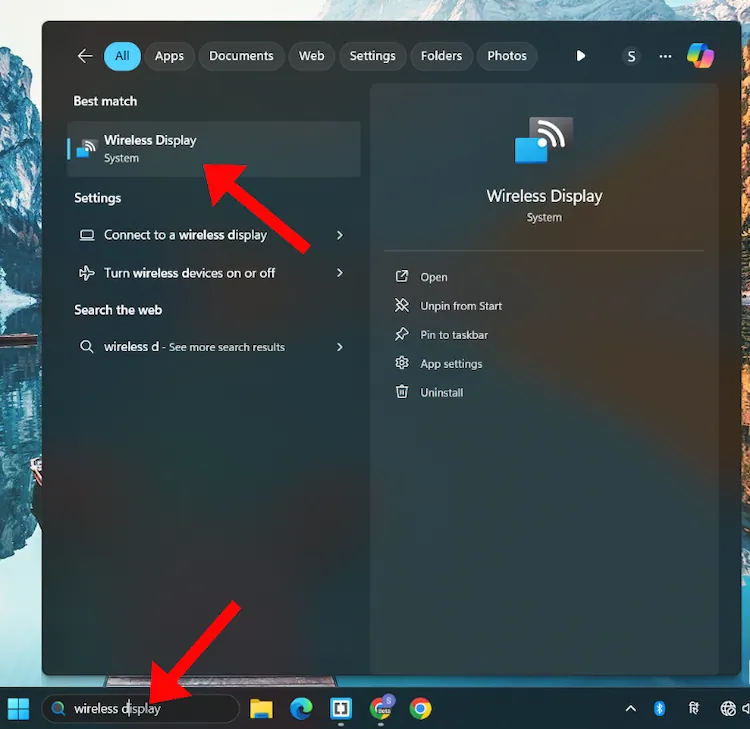Click the taskbar search magnifier icon
Image resolution: width=750 pixels, height=729 pixels.
point(58,708)
